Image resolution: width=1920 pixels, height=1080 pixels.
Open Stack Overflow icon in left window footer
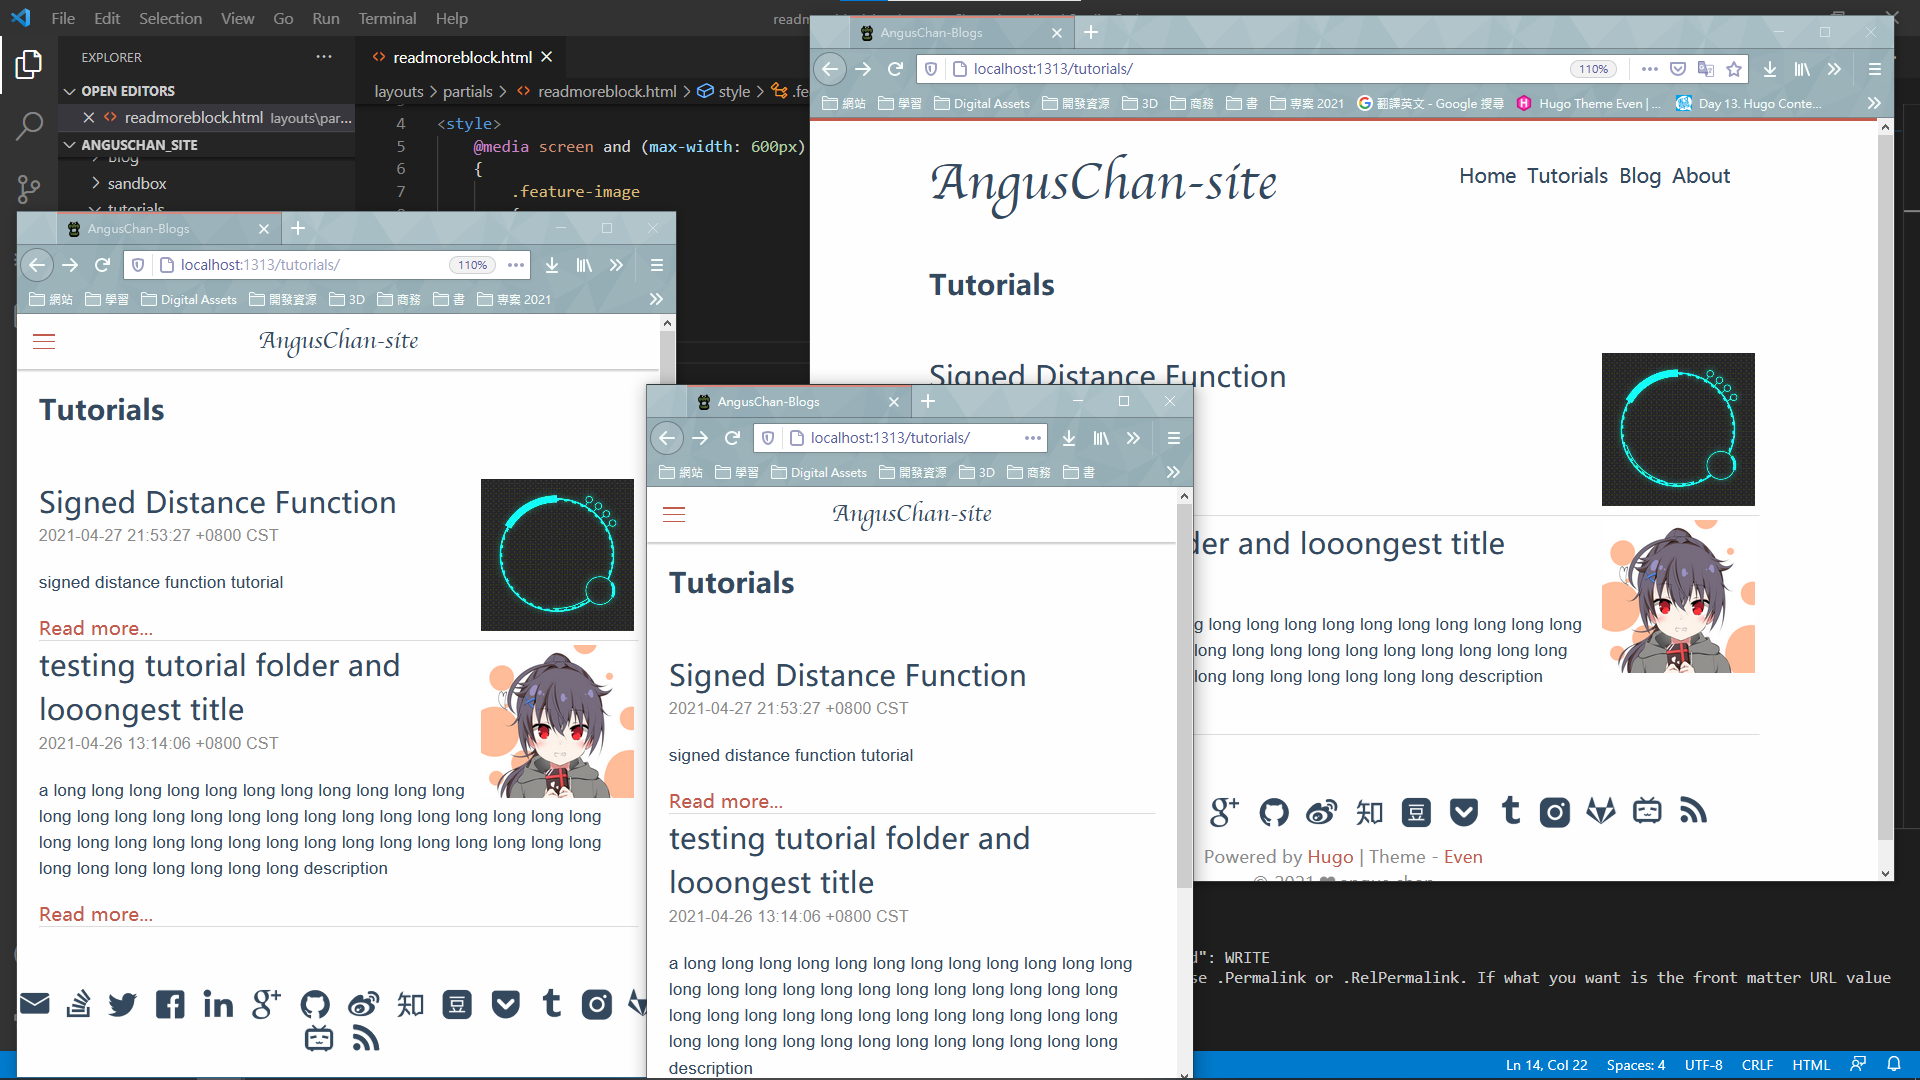pyautogui.click(x=78, y=1004)
